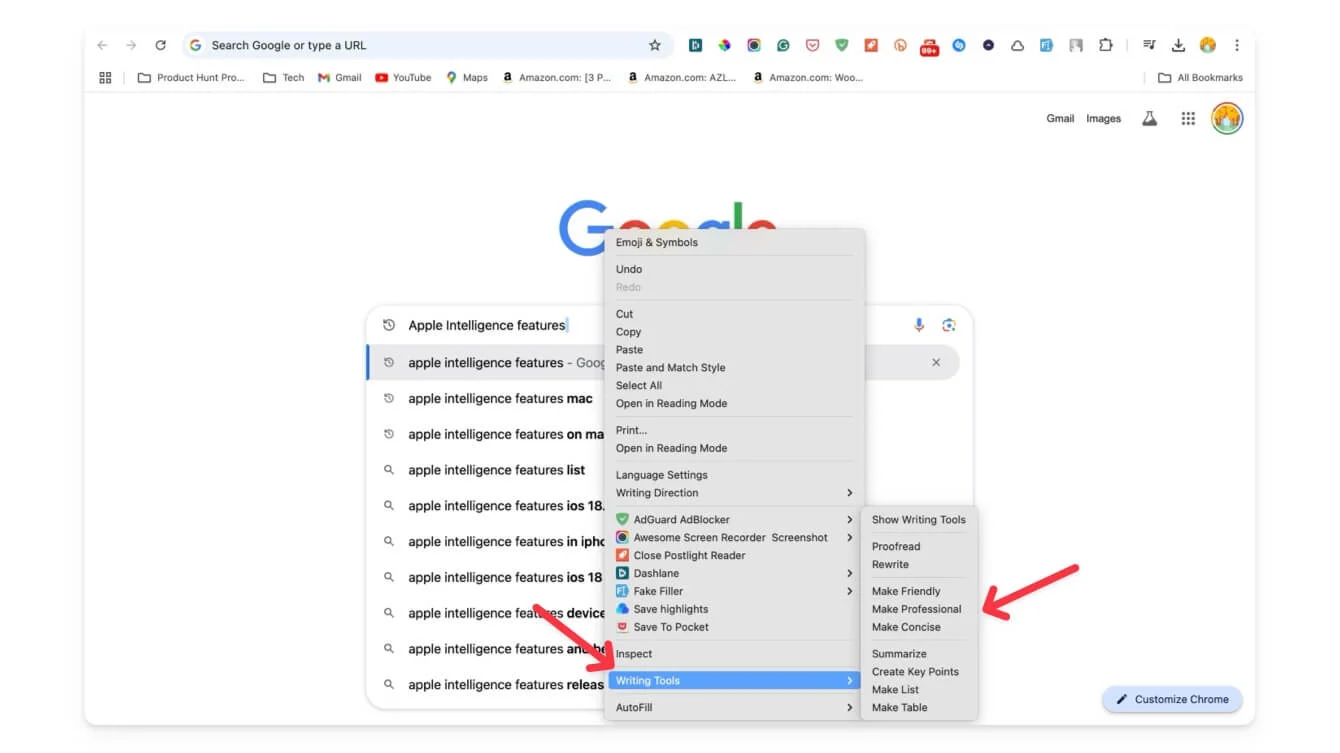Bookmark this page with the star icon
The height and width of the screenshot is (753, 1340).
pyautogui.click(x=655, y=45)
